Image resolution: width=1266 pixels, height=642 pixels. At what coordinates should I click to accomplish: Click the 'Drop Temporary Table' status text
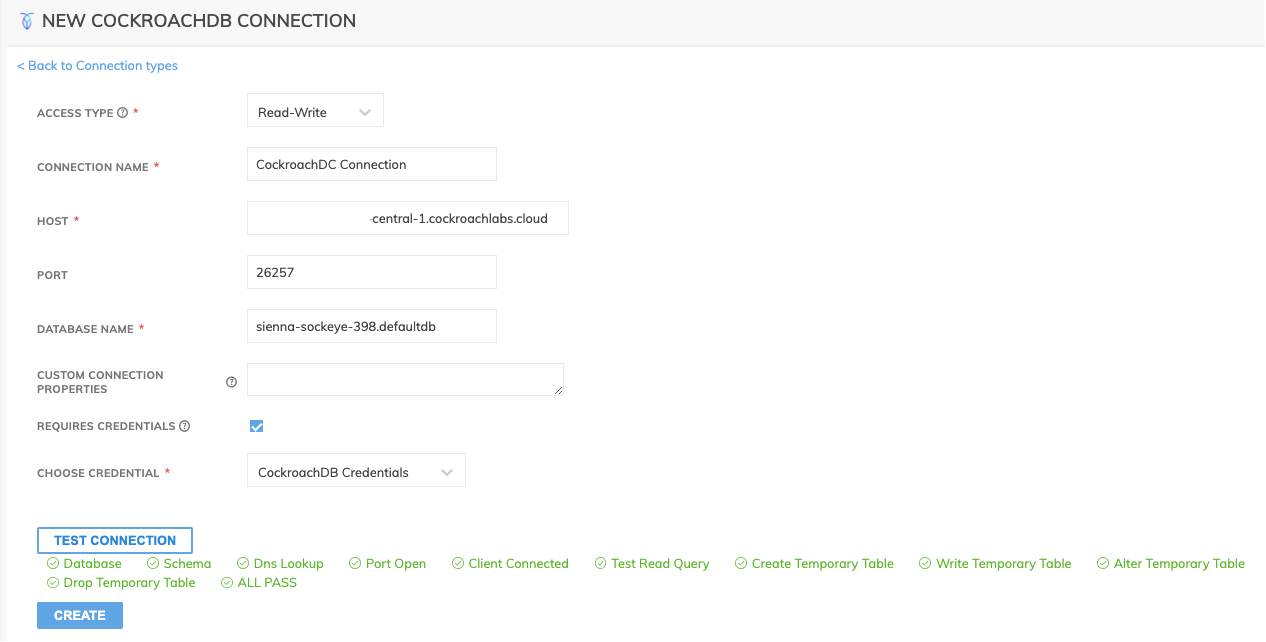pos(129,583)
